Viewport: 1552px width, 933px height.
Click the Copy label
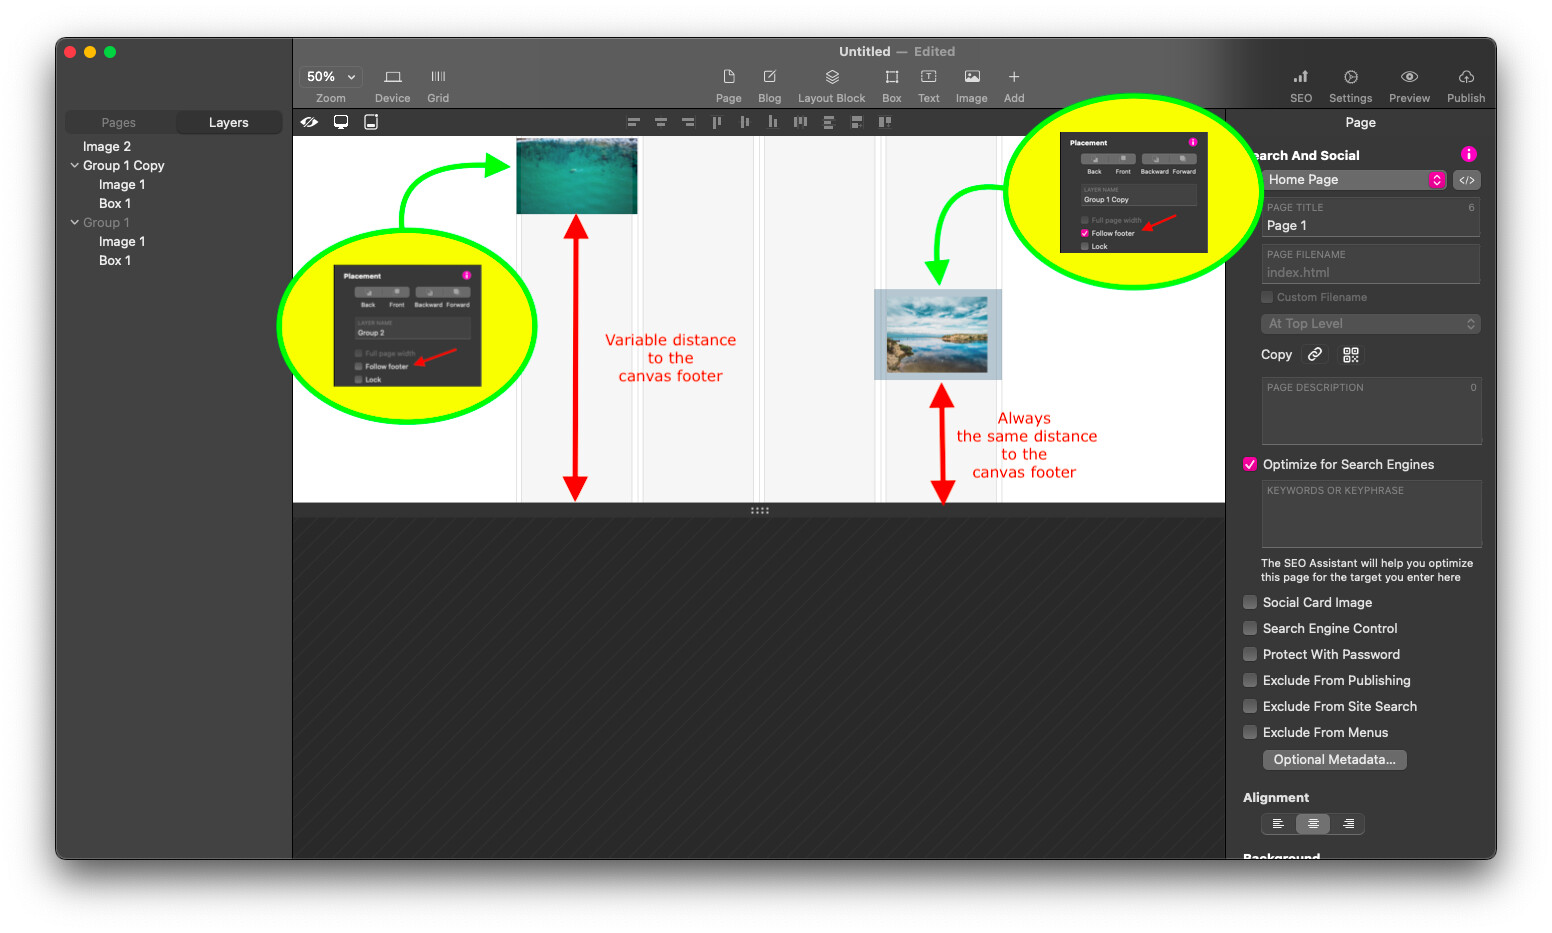point(1276,355)
